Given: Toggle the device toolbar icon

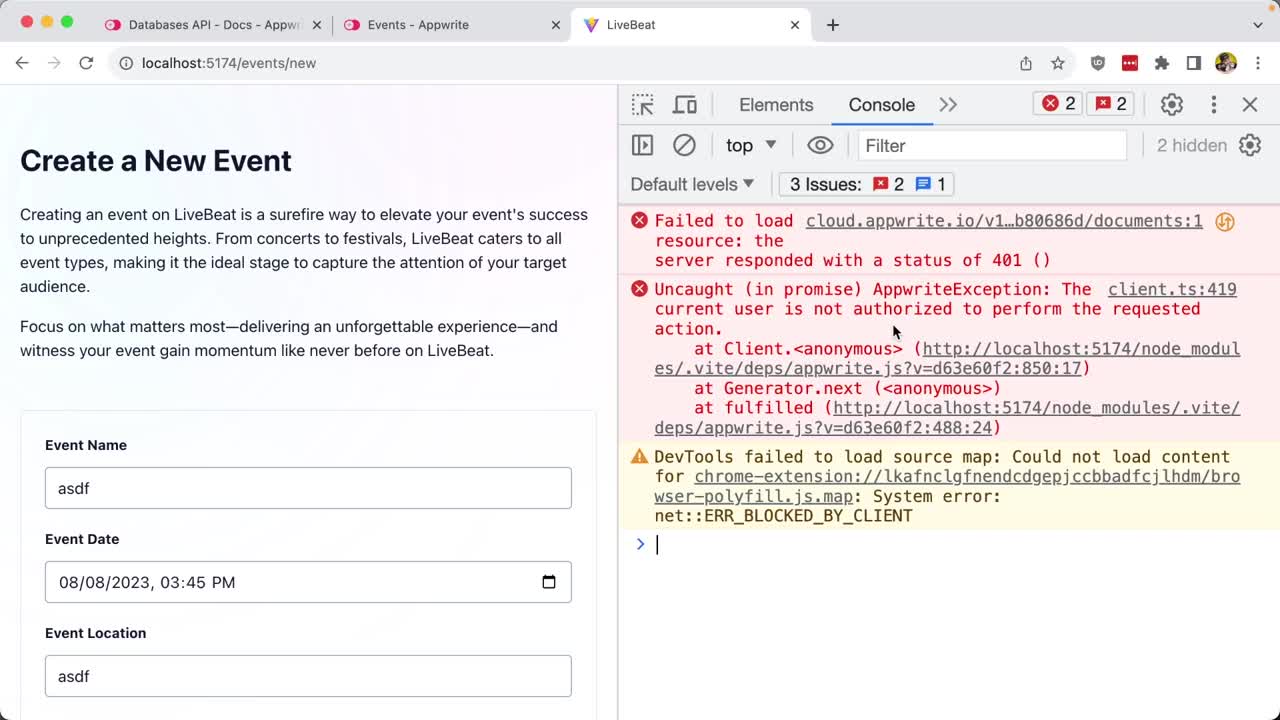Looking at the screenshot, I should pyautogui.click(x=685, y=105).
